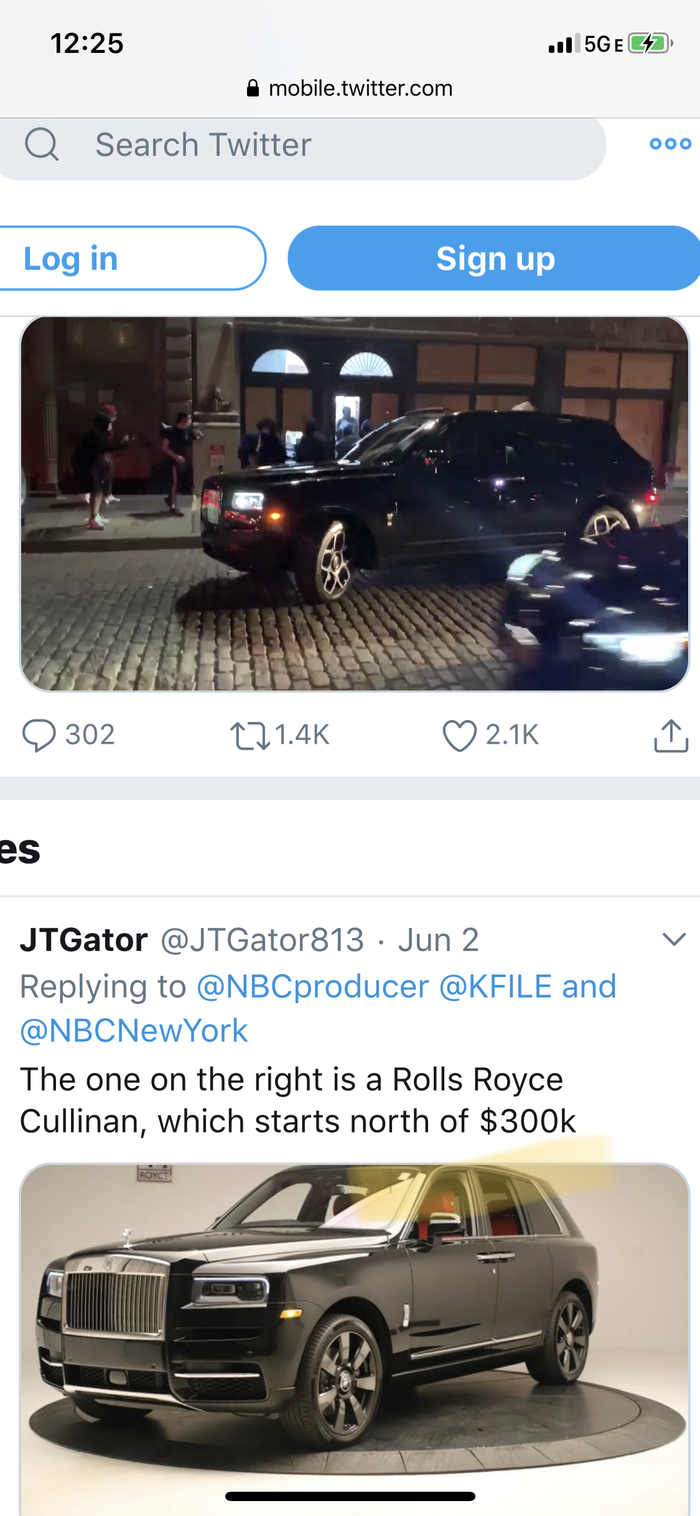700x1516 pixels.
Task: Open the Rolls Royce Cullinan showroom photo
Action: (x=354, y=1338)
